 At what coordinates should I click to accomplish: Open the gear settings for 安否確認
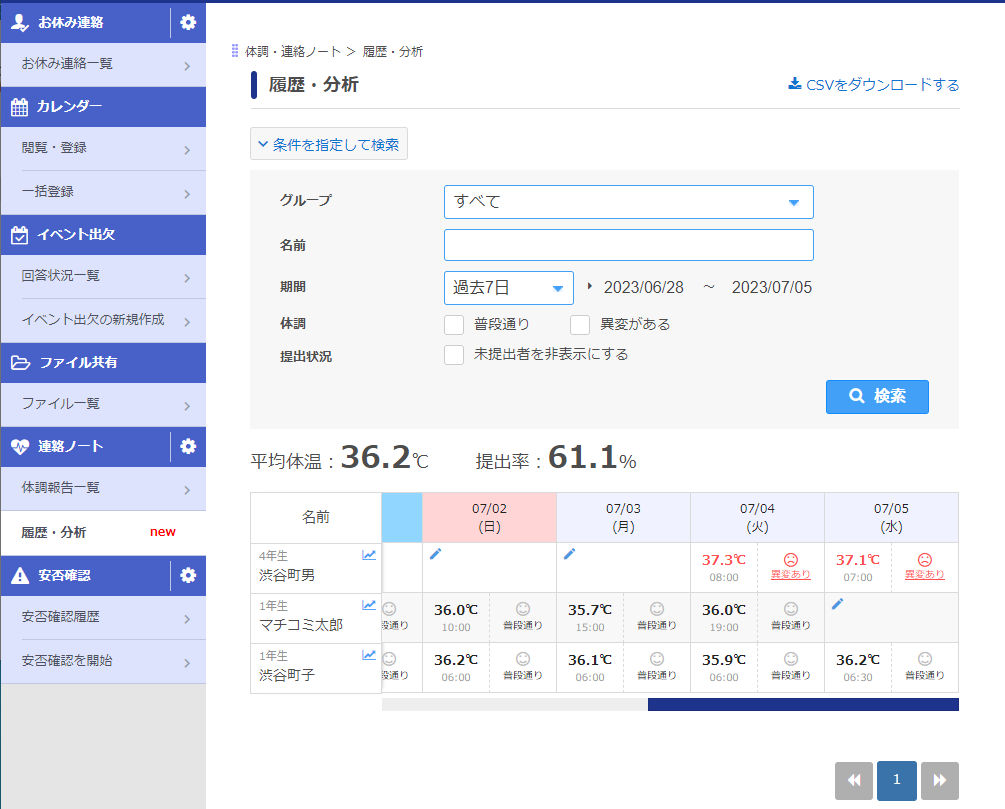click(x=188, y=575)
